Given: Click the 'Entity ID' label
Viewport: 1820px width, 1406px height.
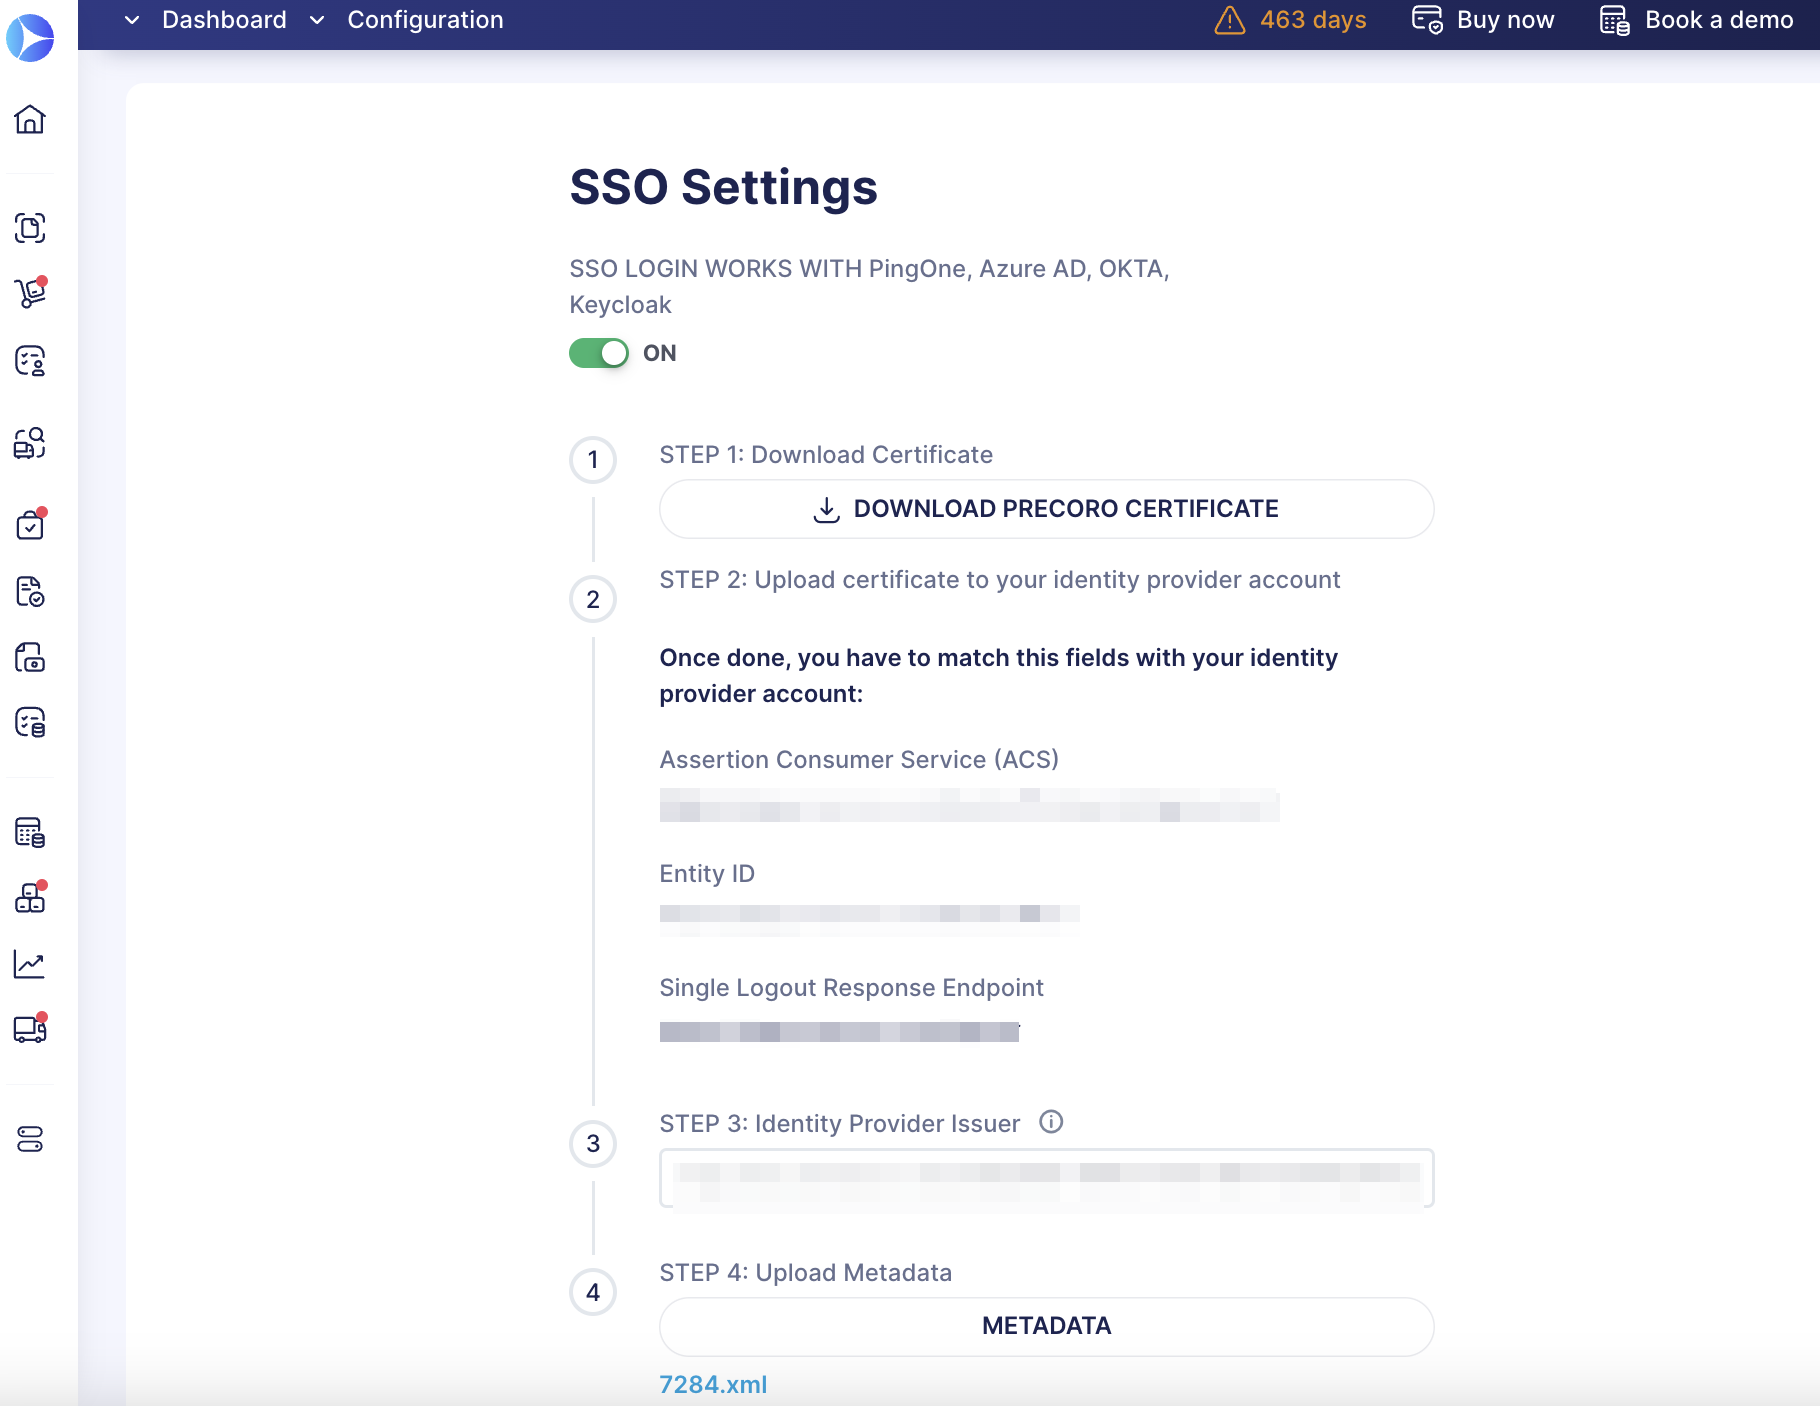Looking at the screenshot, I should (x=707, y=874).
